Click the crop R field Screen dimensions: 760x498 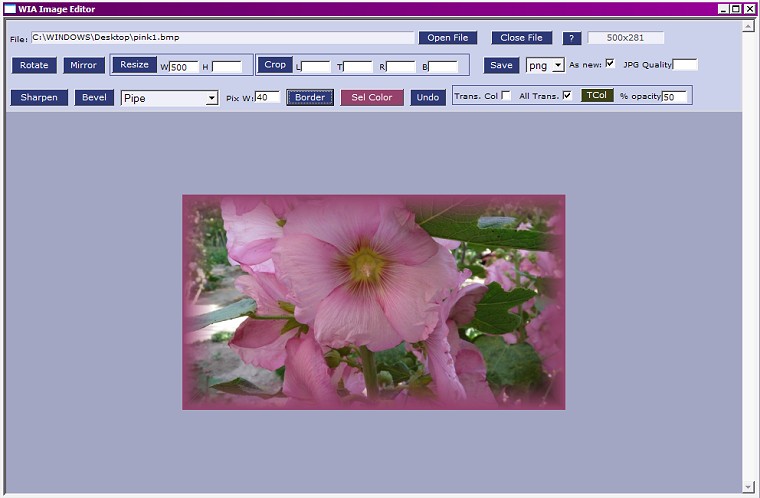click(400, 67)
